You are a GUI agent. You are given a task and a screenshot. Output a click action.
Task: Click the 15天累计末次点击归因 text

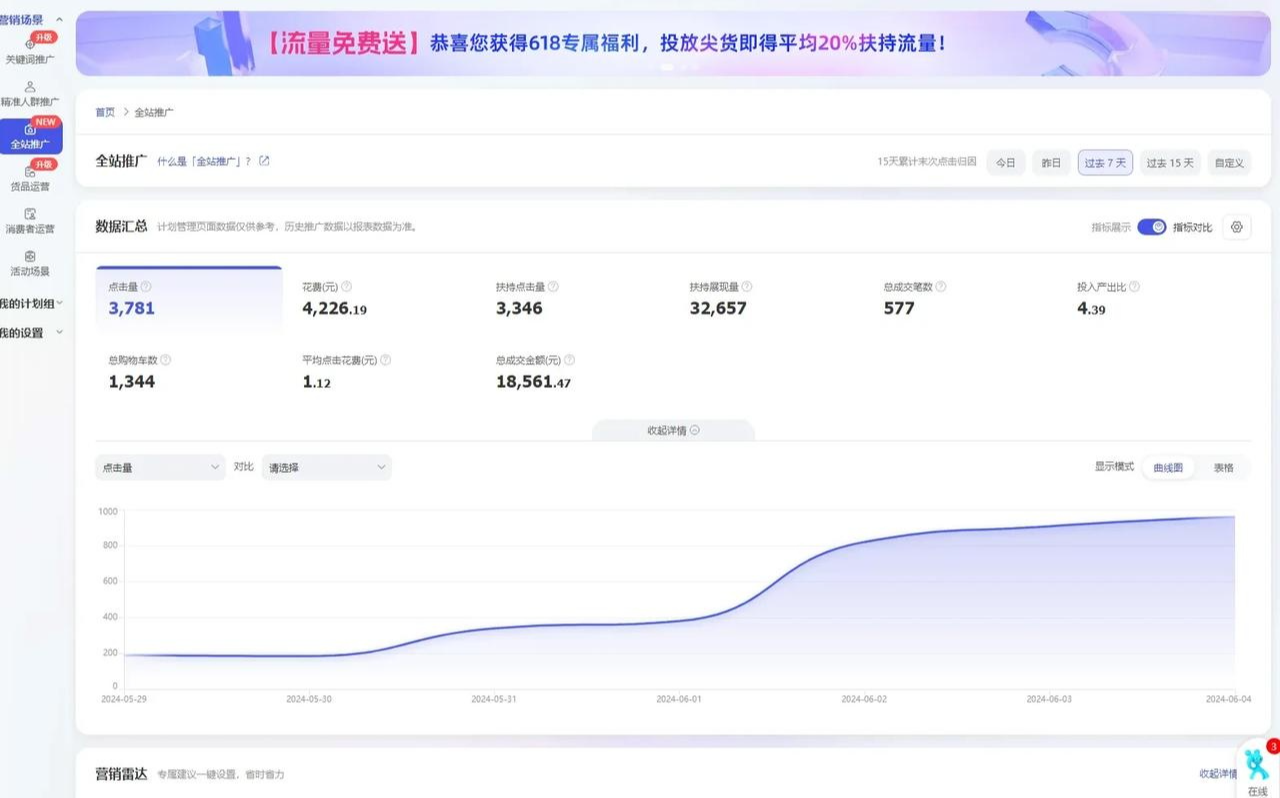point(926,162)
